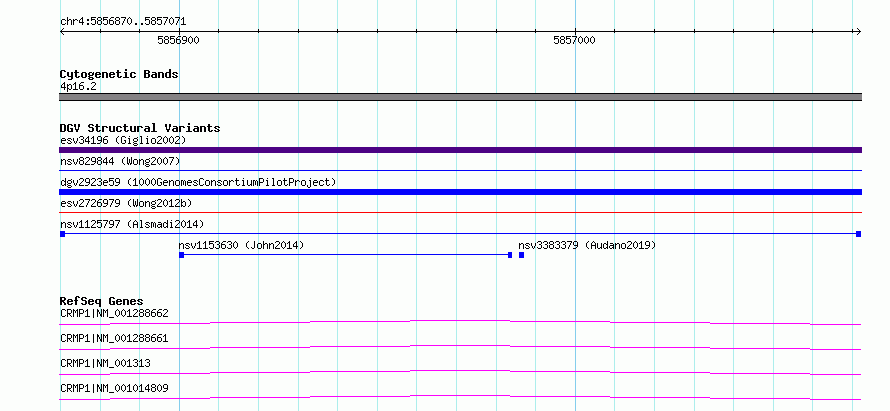The height and width of the screenshot is (411, 890).
Task: Click the esv34196 (Giglio2002) label
Action: tap(123, 140)
